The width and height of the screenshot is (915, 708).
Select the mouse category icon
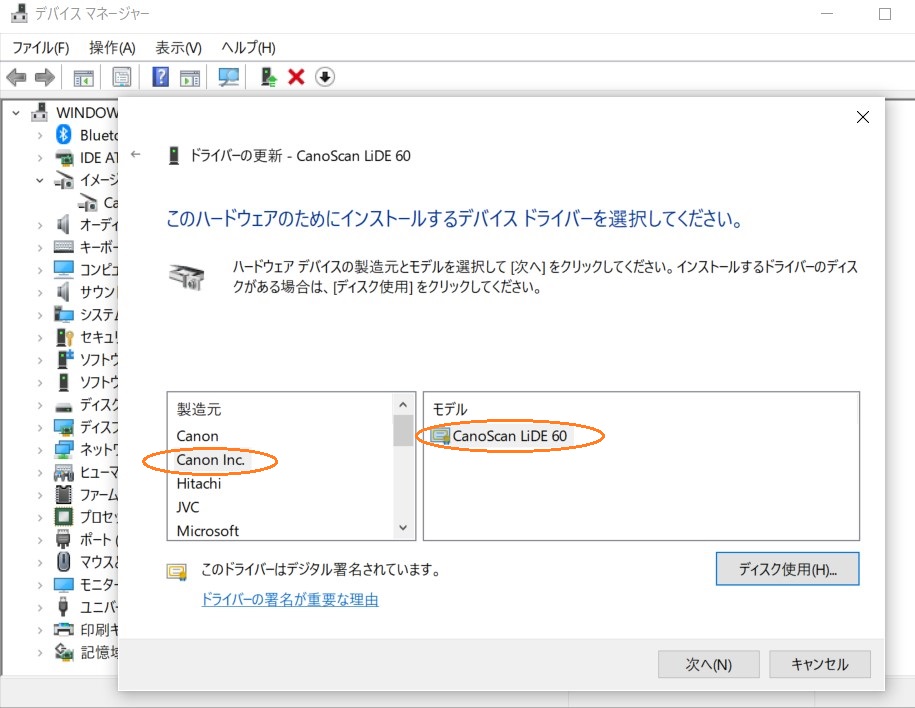click(64, 561)
